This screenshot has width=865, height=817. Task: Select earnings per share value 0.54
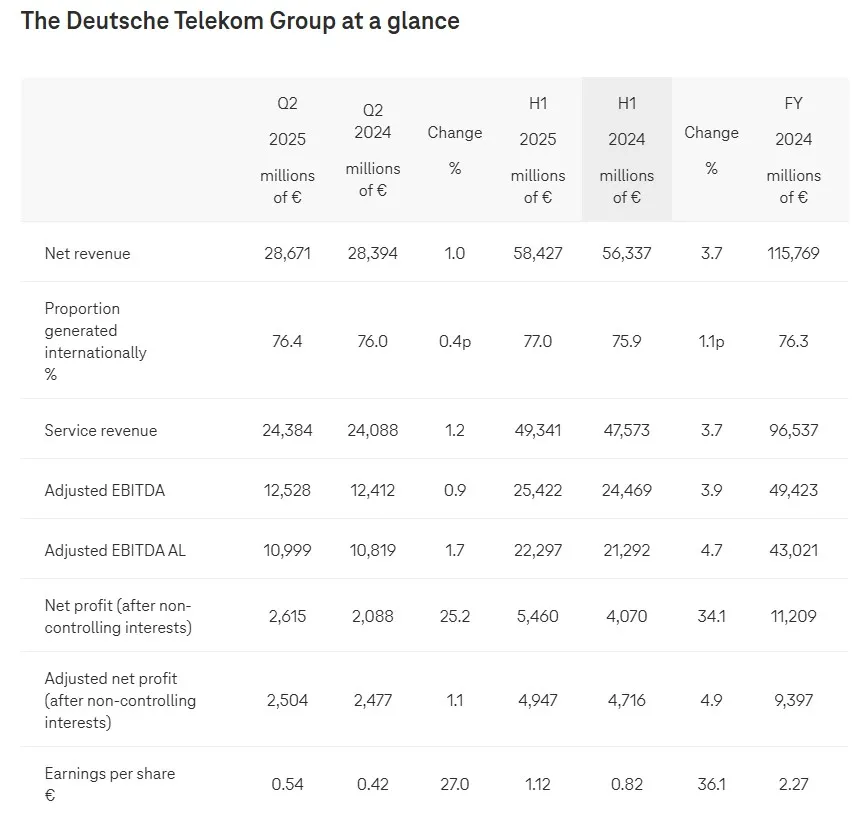287,784
